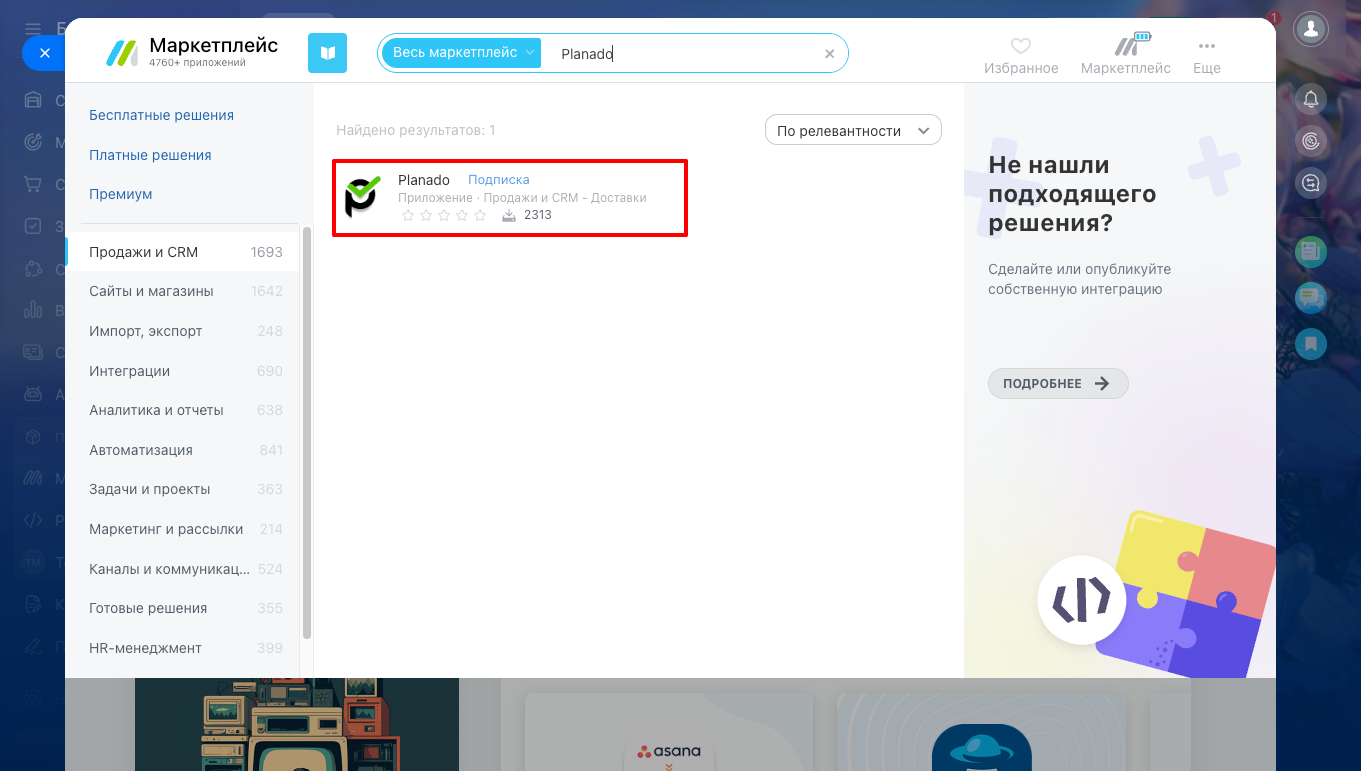
Task: Click the hamburger menu icon behind the slider
Action: pyautogui.click(x=33, y=28)
